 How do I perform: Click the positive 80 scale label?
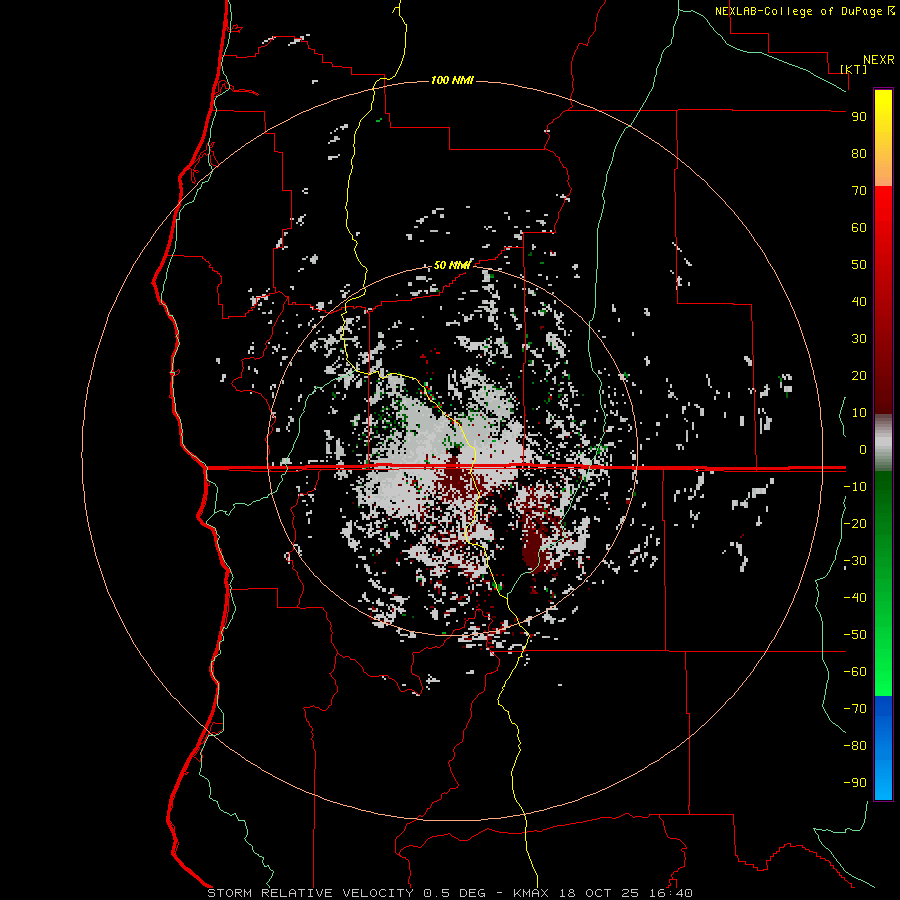859,153
